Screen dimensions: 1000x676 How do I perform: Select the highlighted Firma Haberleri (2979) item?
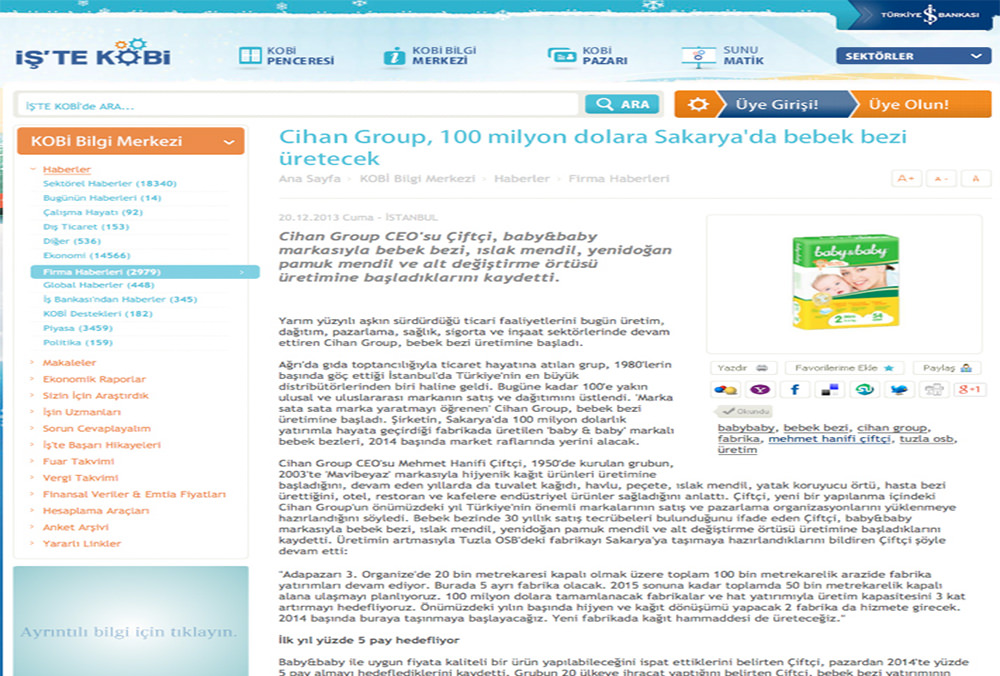145,272
